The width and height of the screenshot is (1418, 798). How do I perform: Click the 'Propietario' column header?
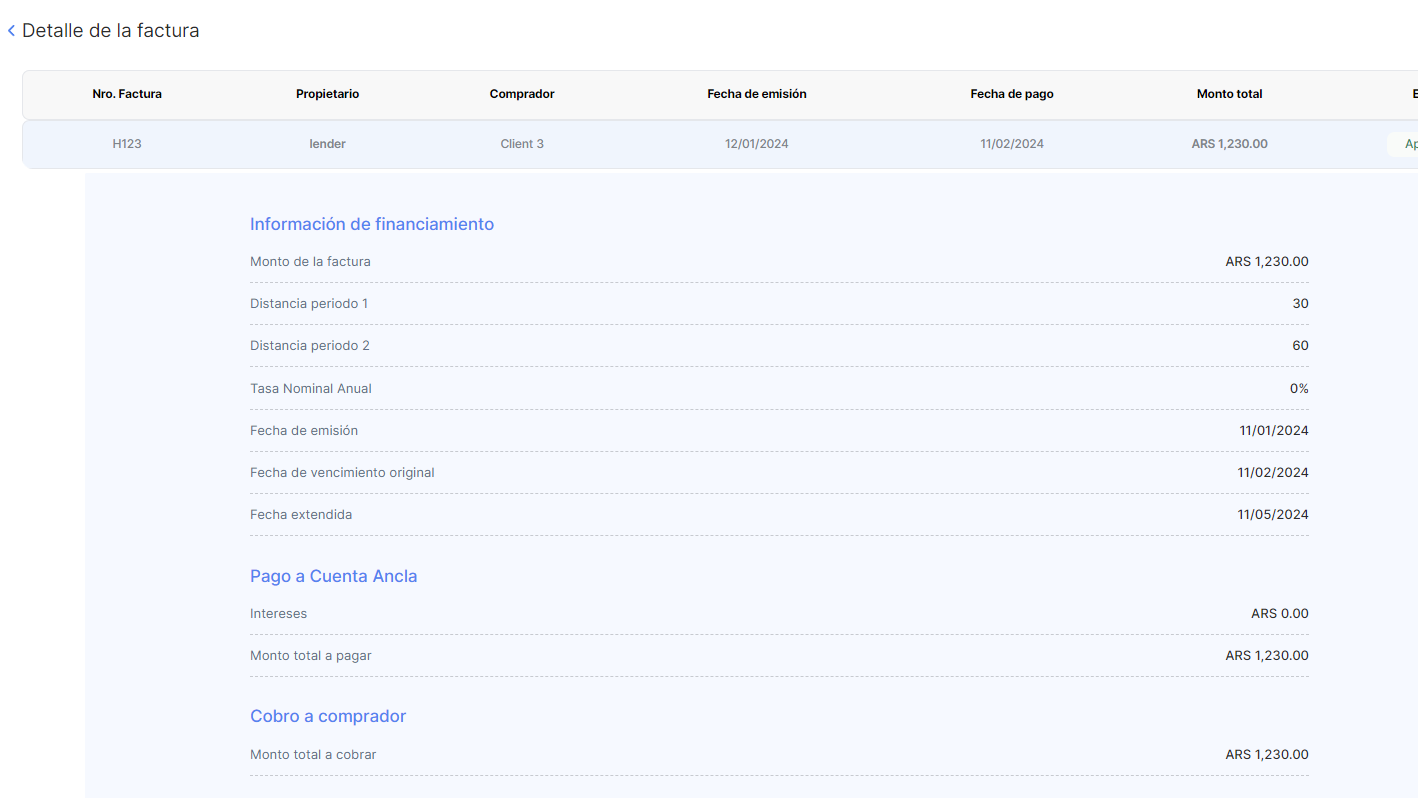coord(327,94)
